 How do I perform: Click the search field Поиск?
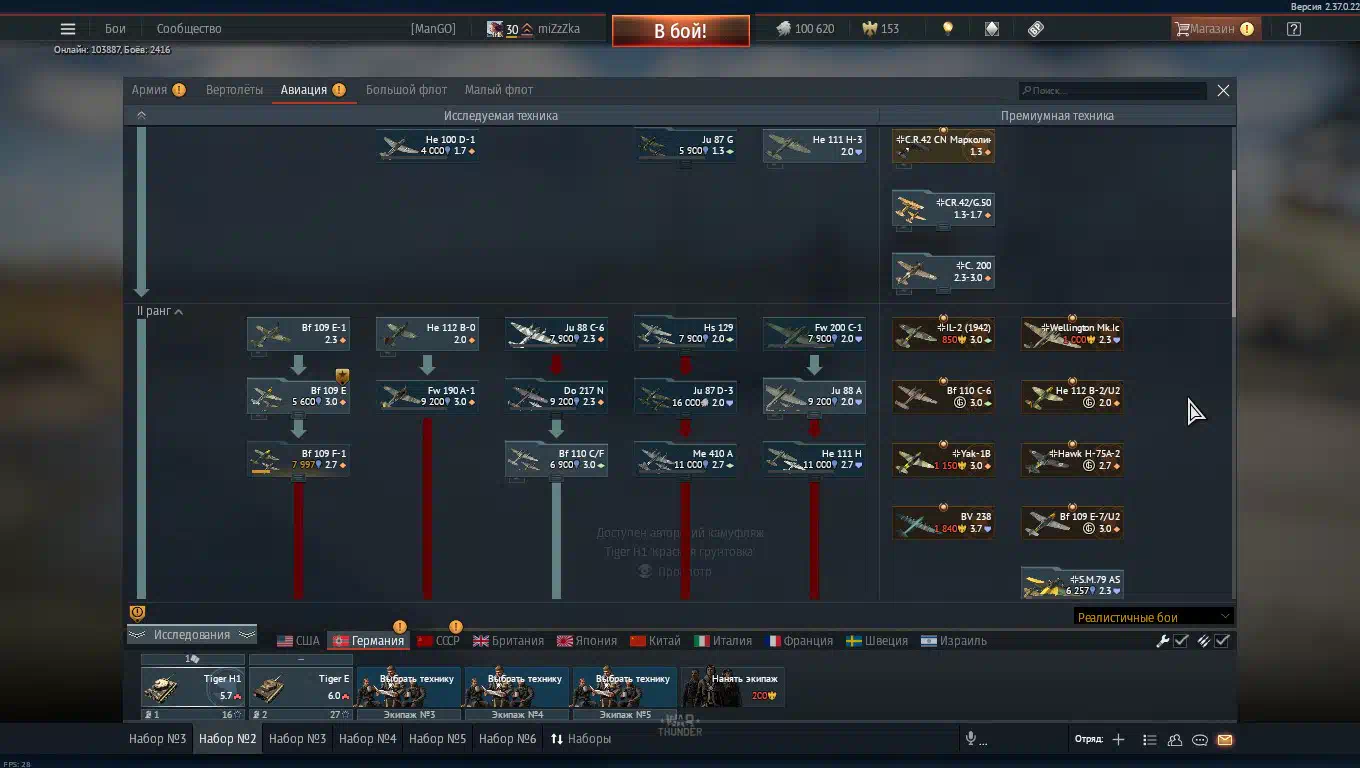pyautogui.click(x=1112, y=91)
